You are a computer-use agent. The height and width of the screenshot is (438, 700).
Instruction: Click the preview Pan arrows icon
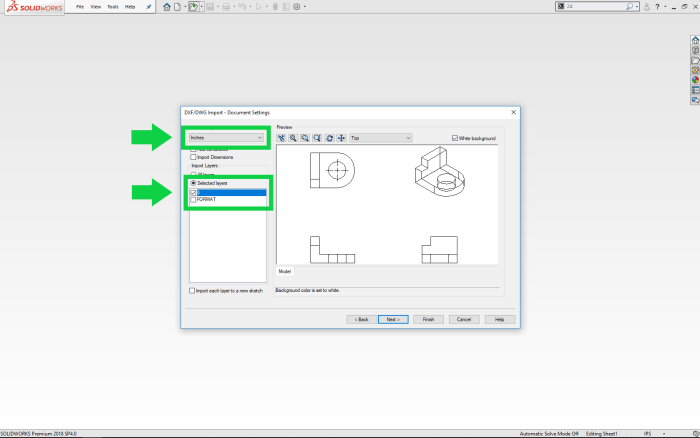coord(341,138)
